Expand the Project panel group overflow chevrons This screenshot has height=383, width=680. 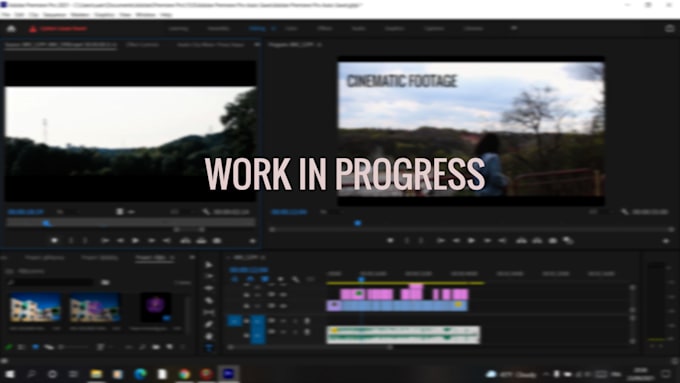[192, 258]
